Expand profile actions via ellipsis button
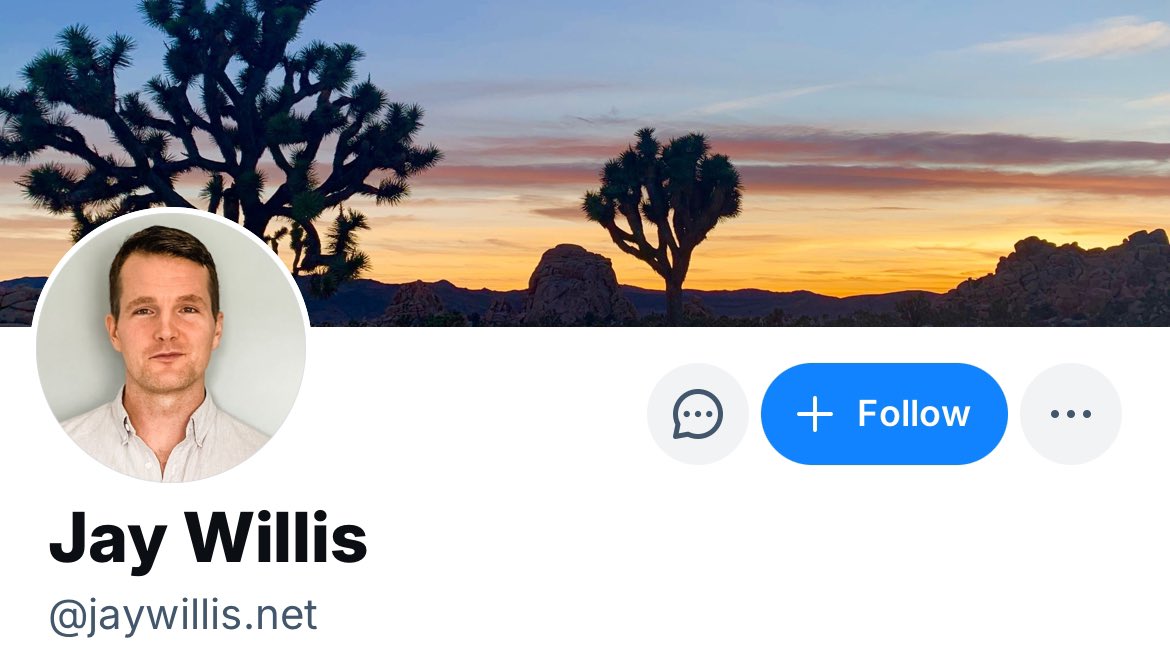Image resolution: width=1170 pixels, height=663 pixels. pos(1071,414)
